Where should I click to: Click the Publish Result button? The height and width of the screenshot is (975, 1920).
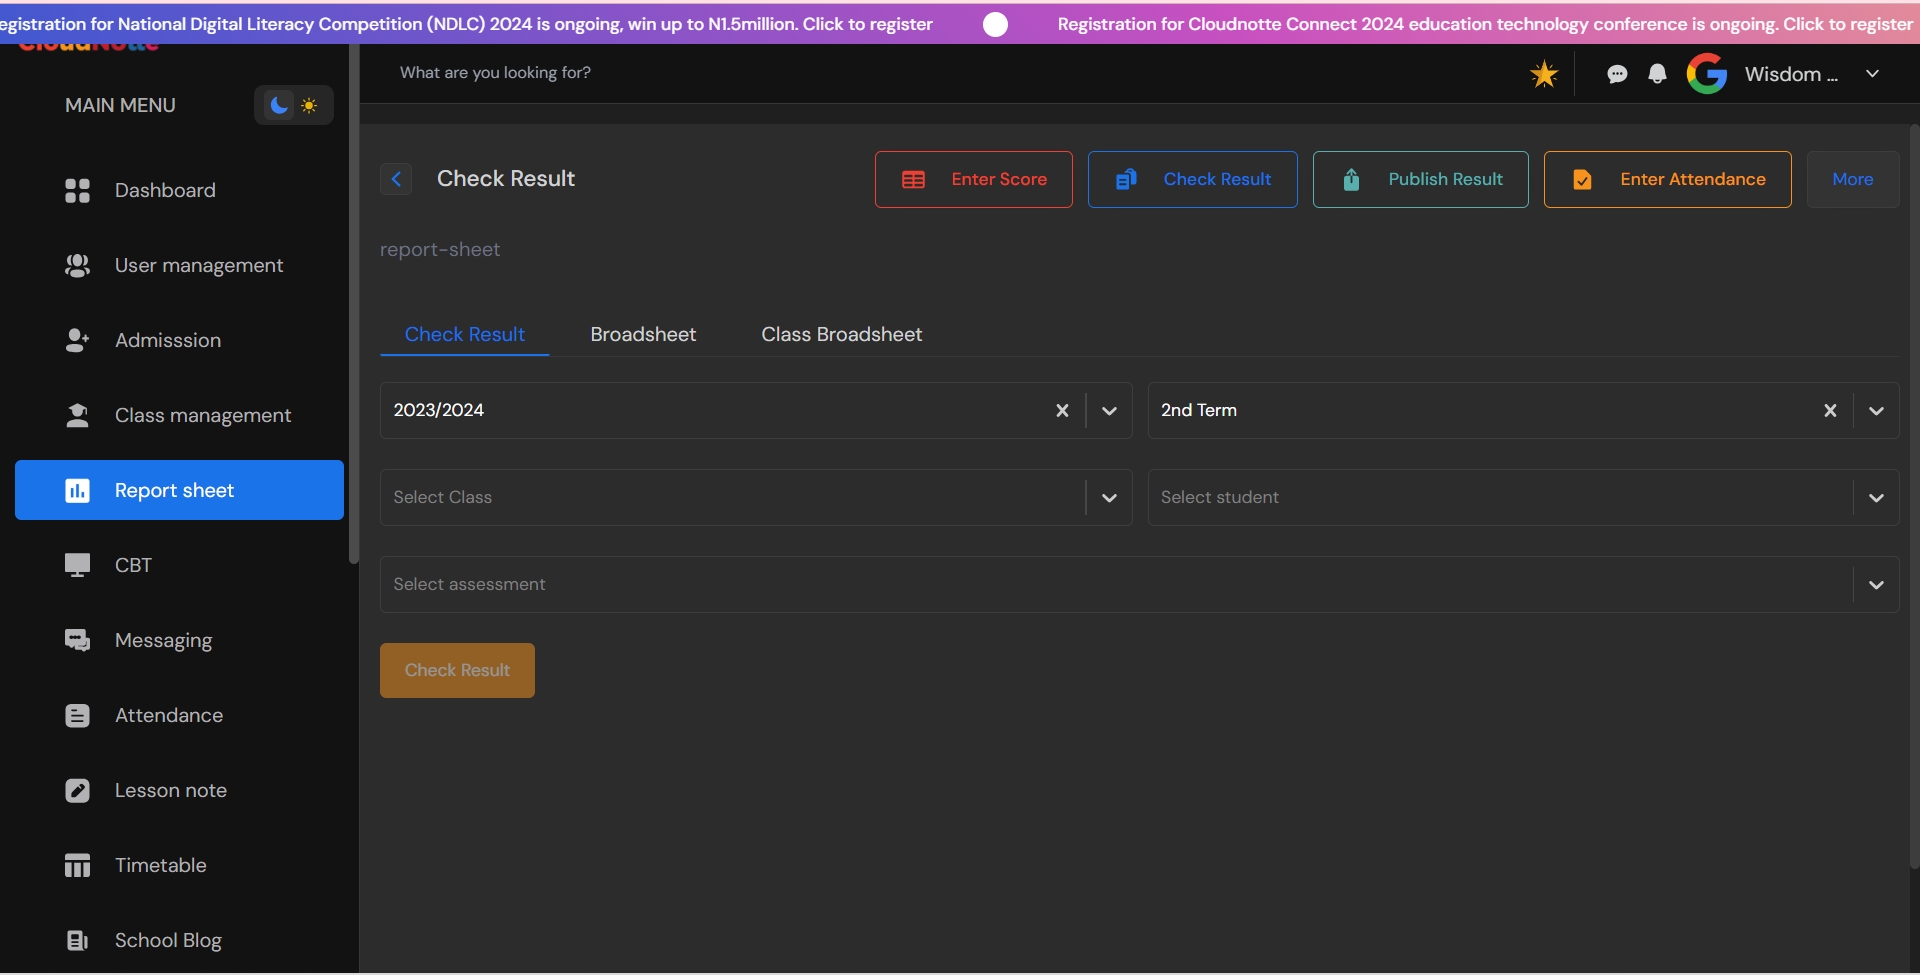point(1420,180)
